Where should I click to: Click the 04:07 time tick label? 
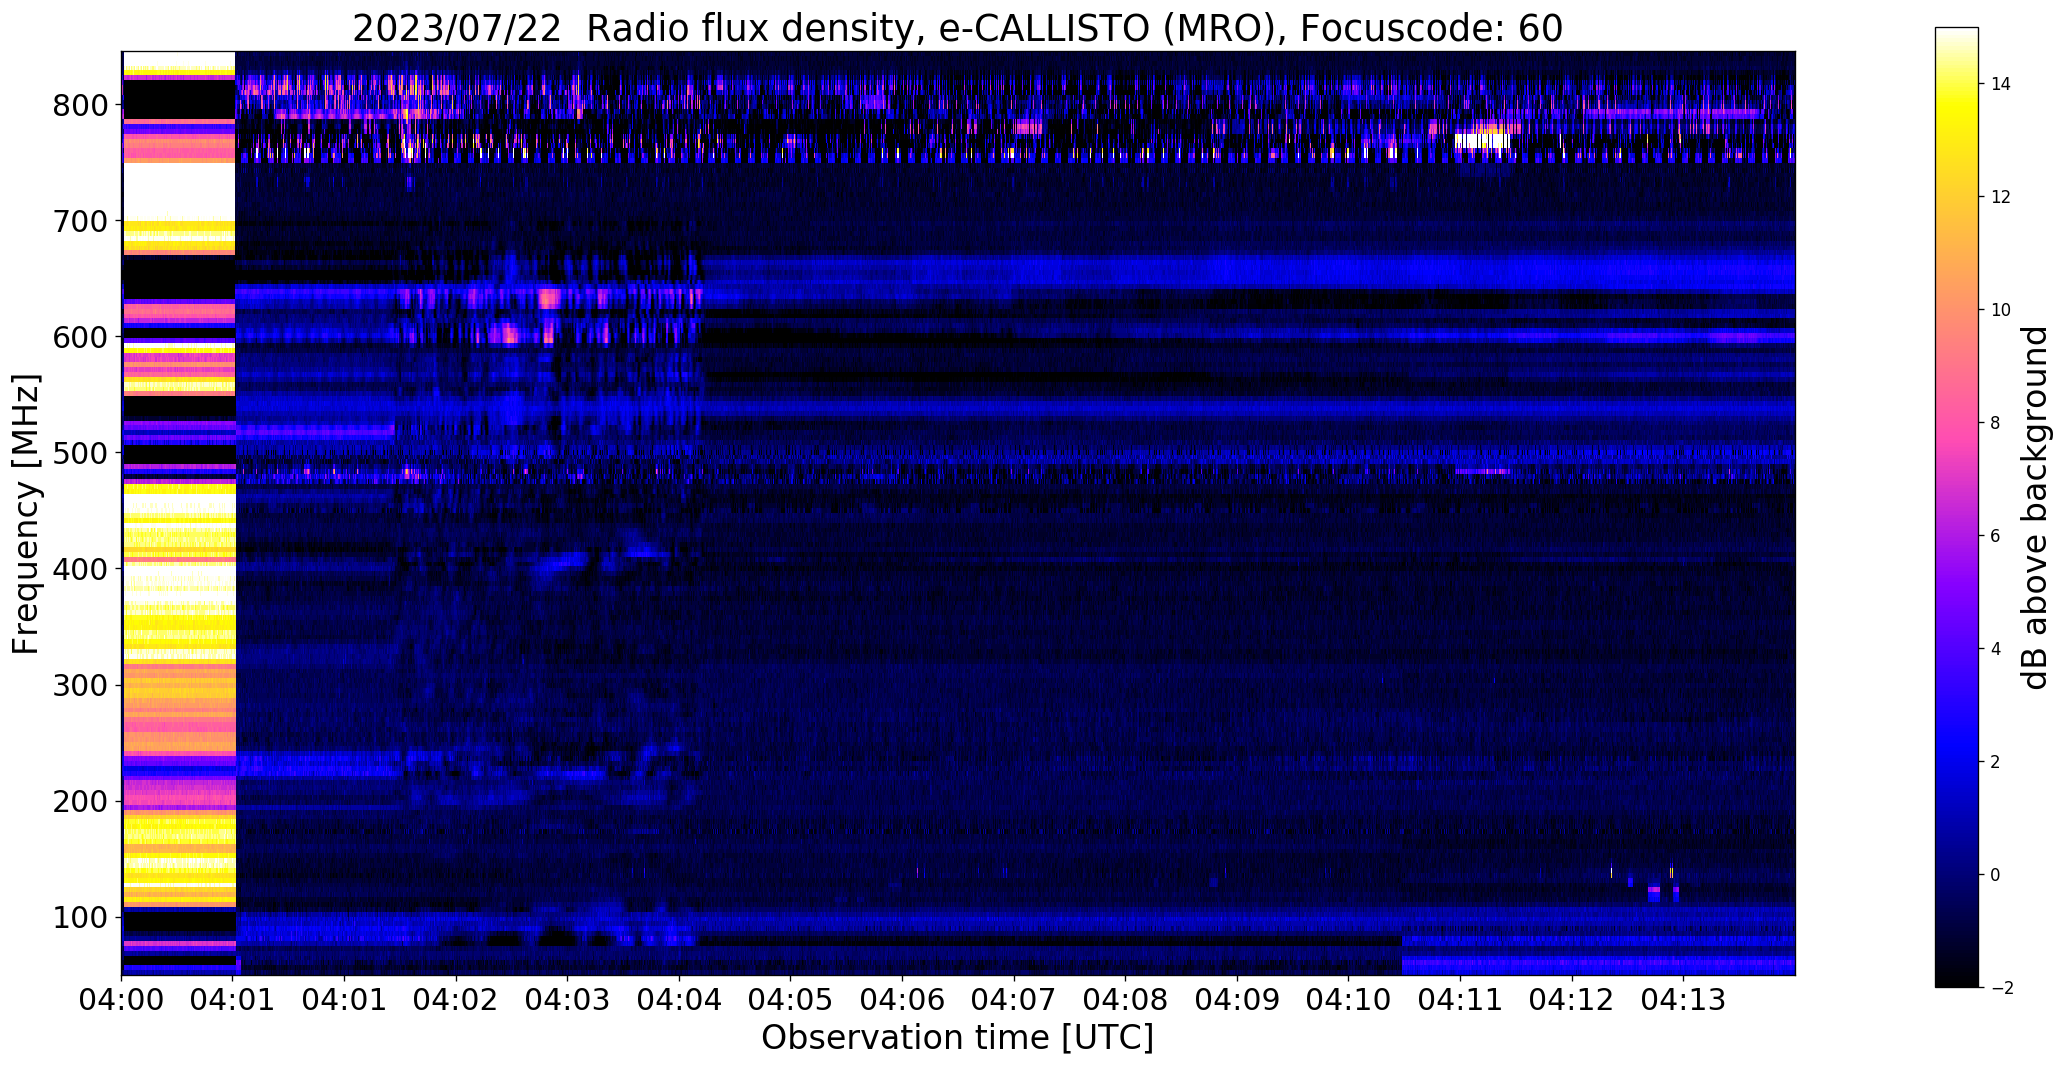click(x=1014, y=999)
